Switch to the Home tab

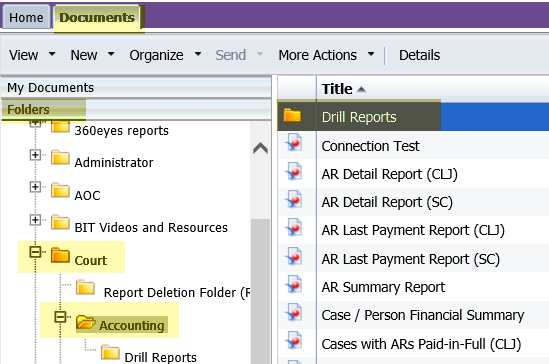coord(26,17)
